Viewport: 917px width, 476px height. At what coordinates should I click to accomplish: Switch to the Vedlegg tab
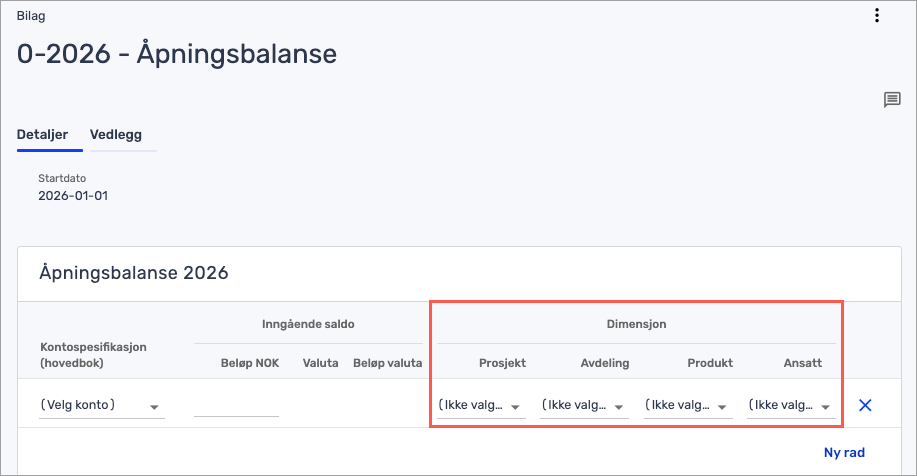coord(115,134)
